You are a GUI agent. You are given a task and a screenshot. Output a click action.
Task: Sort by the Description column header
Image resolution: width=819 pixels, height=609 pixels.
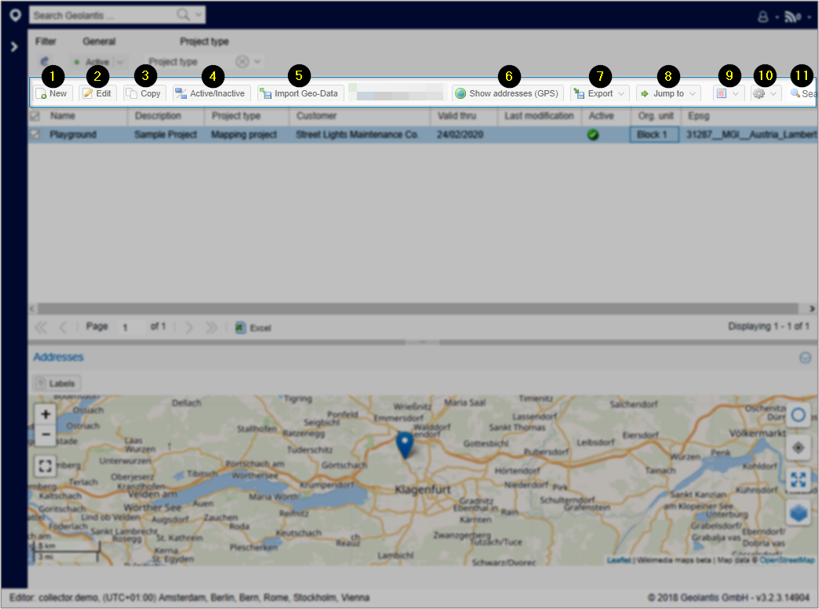tap(158, 115)
